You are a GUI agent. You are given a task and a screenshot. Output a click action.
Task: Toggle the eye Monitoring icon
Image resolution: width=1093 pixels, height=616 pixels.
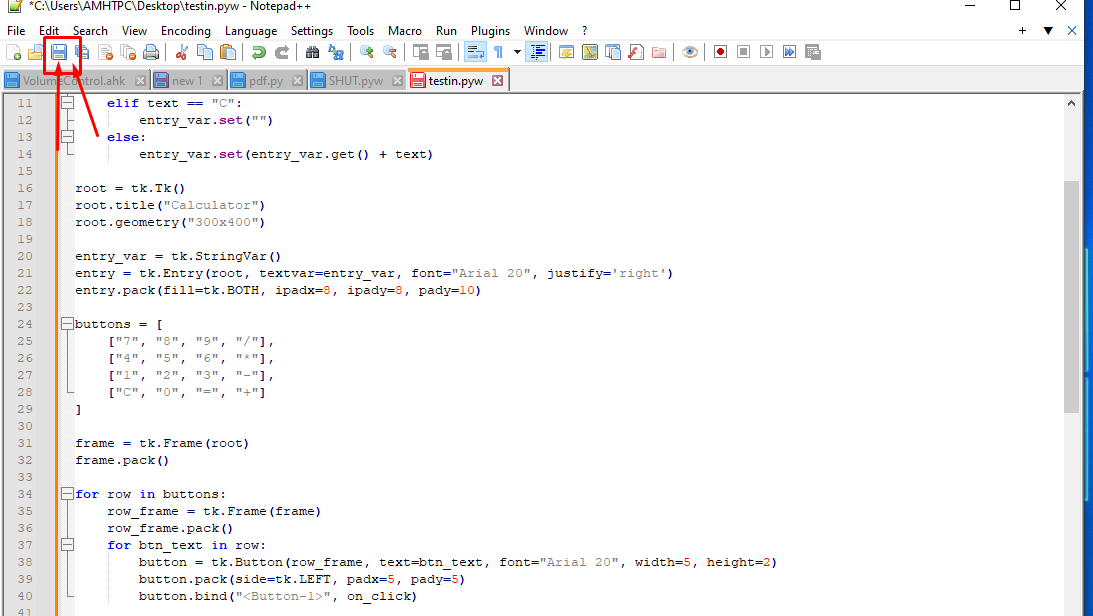coord(689,52)
